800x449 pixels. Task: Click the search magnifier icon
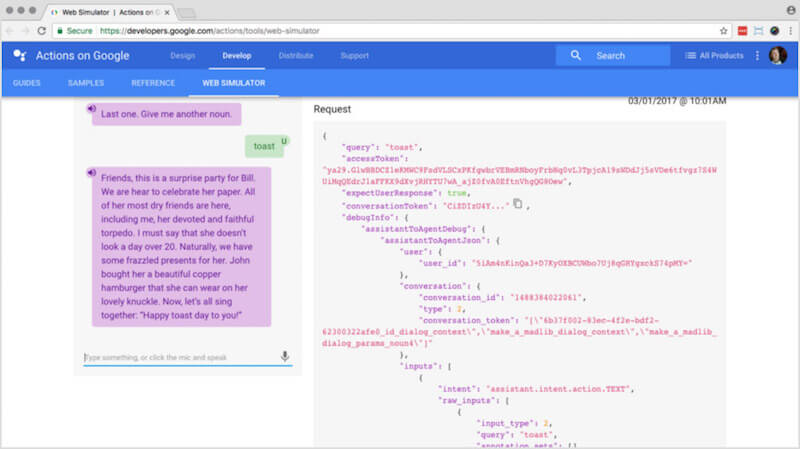[x=576, y=55]
